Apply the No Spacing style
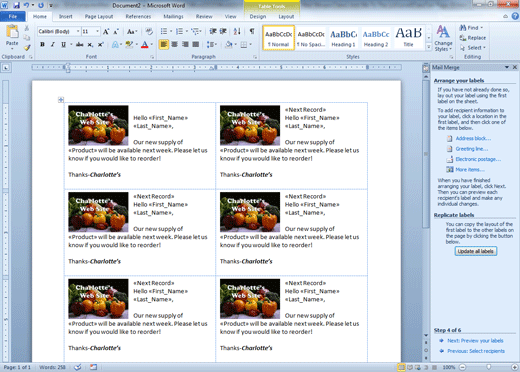The image size is (520, 372). 311,38
